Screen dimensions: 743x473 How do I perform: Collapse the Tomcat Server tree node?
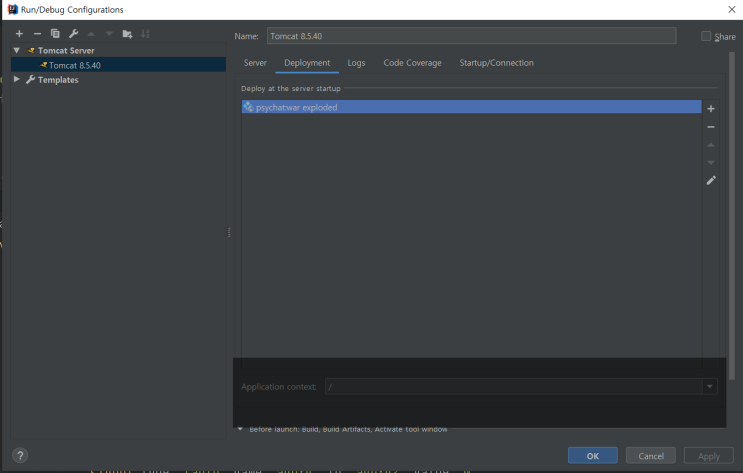pos(17,50)
